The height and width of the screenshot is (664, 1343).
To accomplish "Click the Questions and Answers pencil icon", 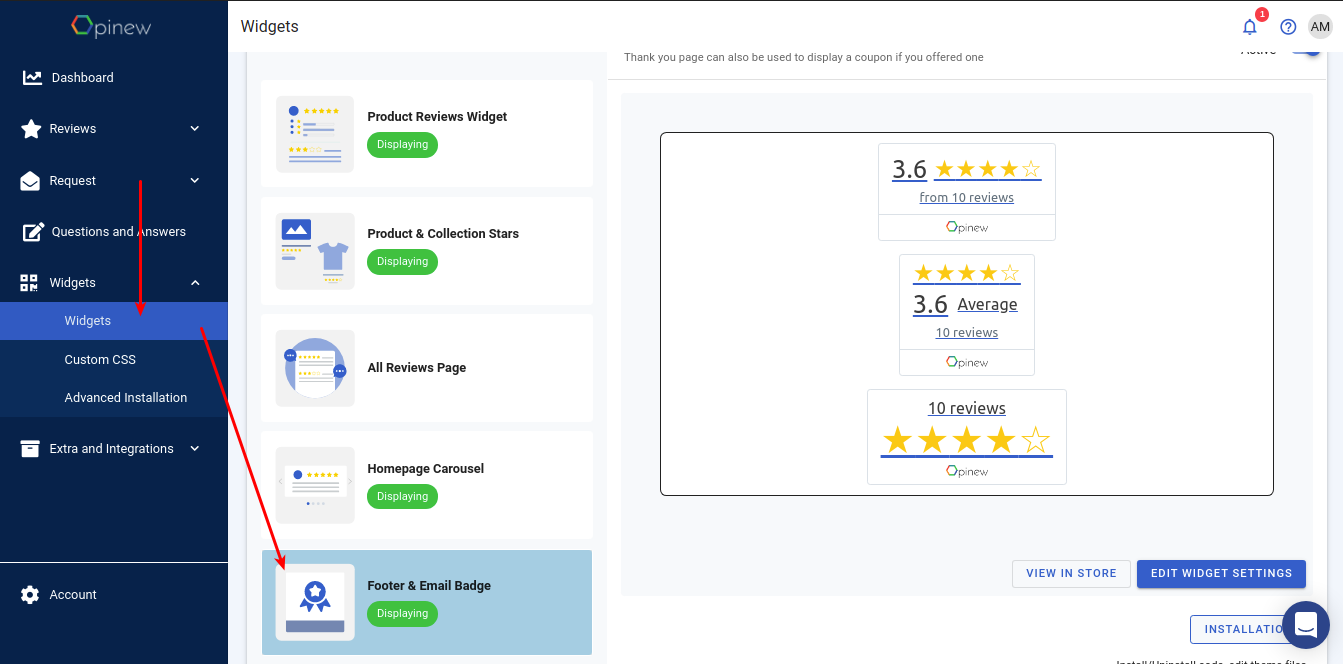I will coord(30,231).
